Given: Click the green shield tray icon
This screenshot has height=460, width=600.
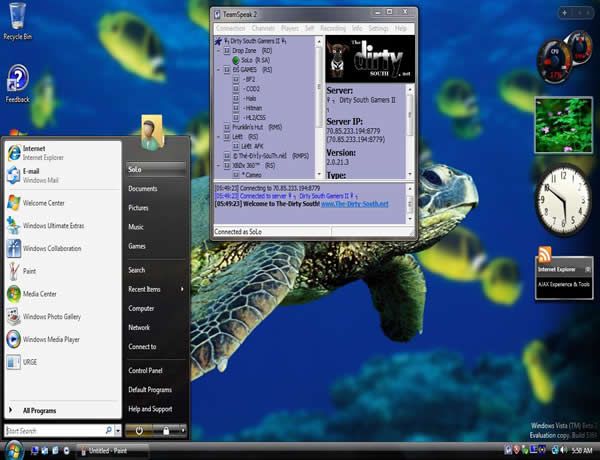Looking at the screenshot, I should click(525, 451).
